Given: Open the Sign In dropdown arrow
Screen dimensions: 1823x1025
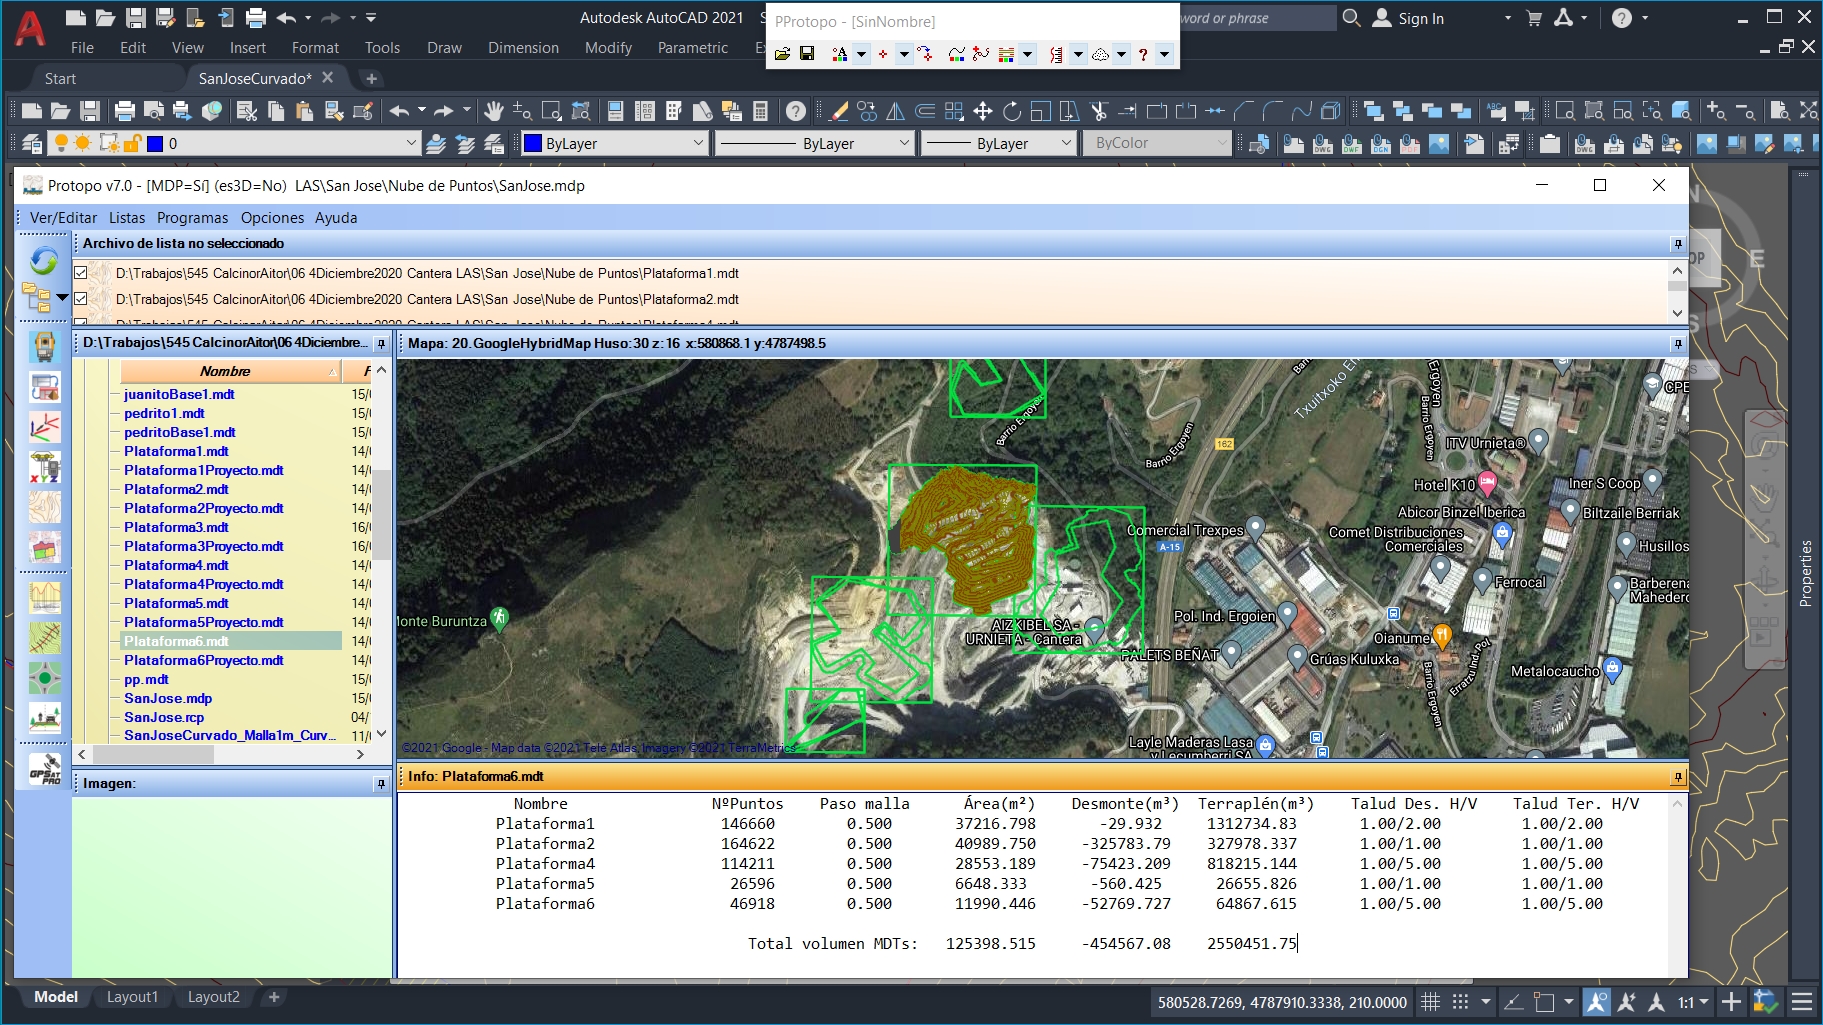Looking at the screenshot, I should click(x=1508, y=18).
